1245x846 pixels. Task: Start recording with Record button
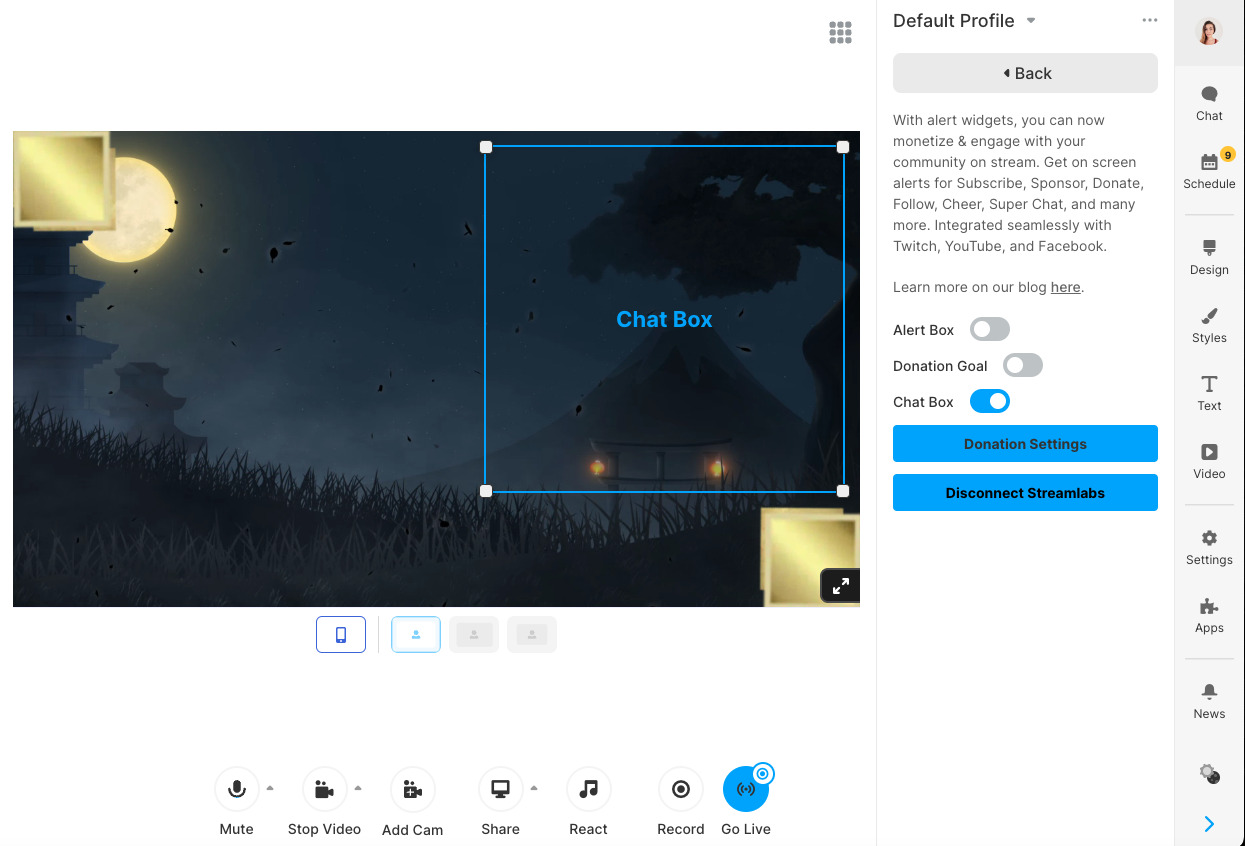[681, 790]
